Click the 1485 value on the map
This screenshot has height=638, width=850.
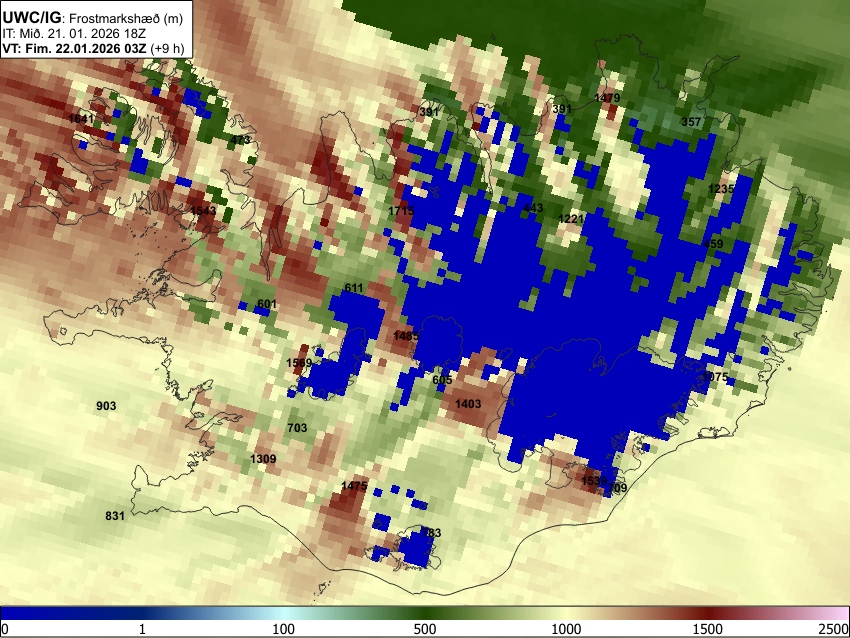(406, 336)
